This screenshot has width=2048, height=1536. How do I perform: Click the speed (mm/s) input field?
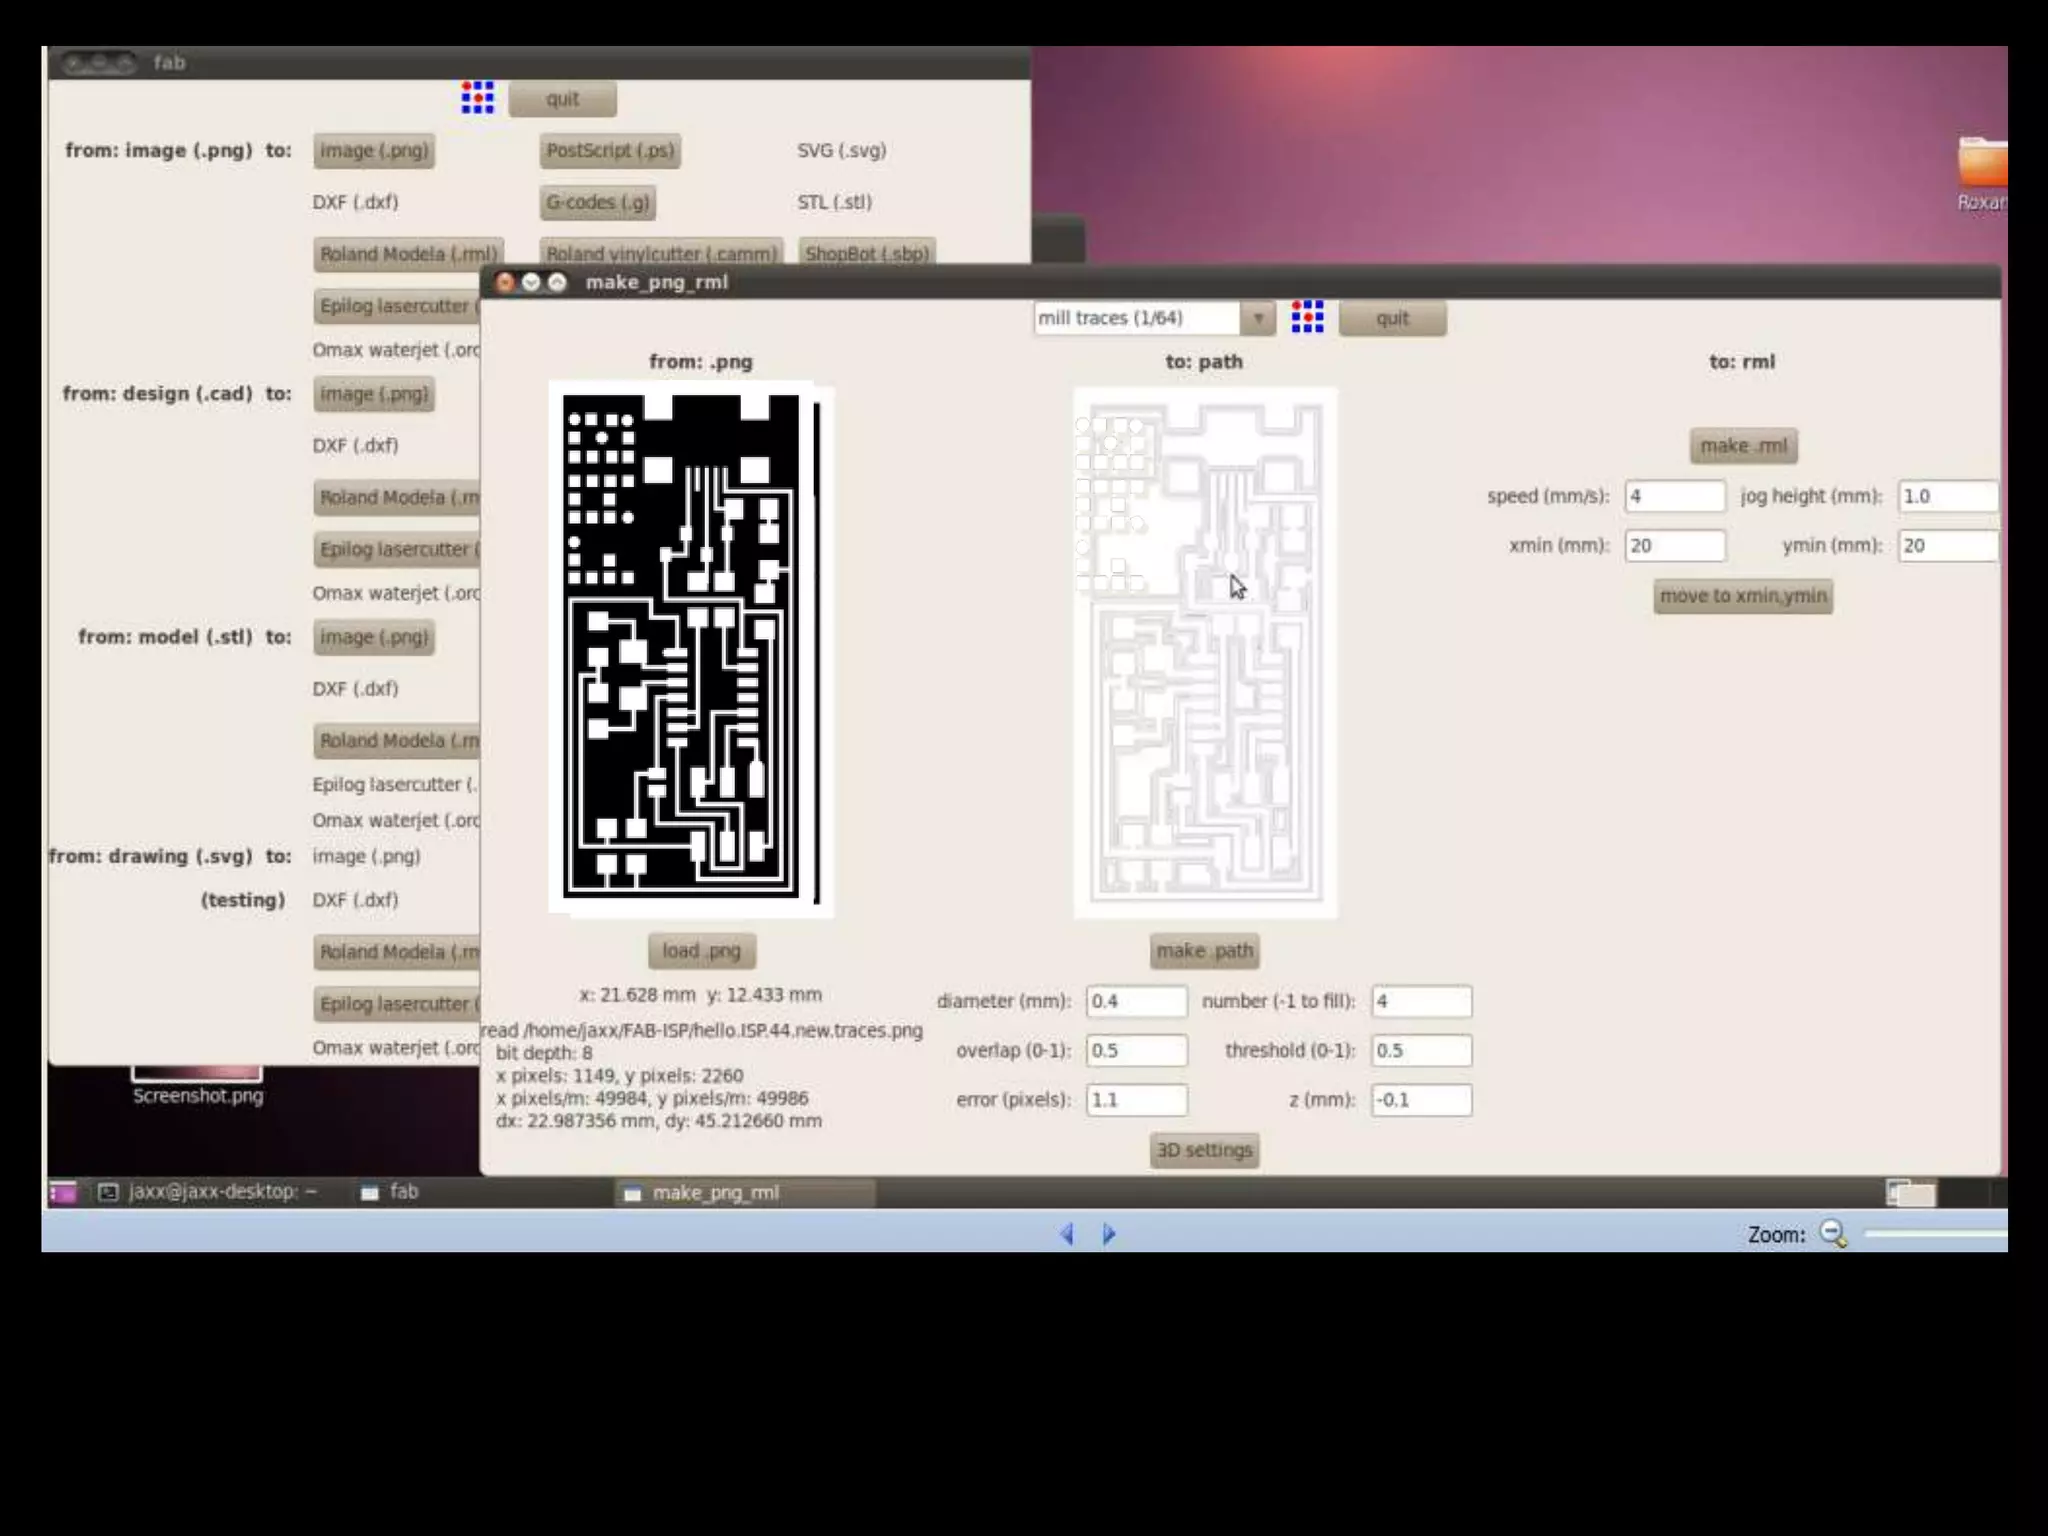coord(1674,496)
